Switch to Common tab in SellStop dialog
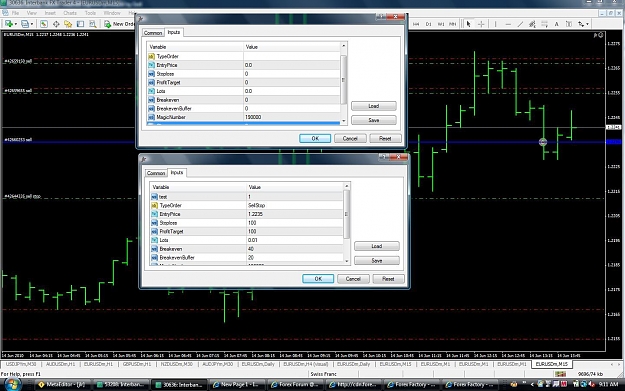 click(x=156, y=173)
